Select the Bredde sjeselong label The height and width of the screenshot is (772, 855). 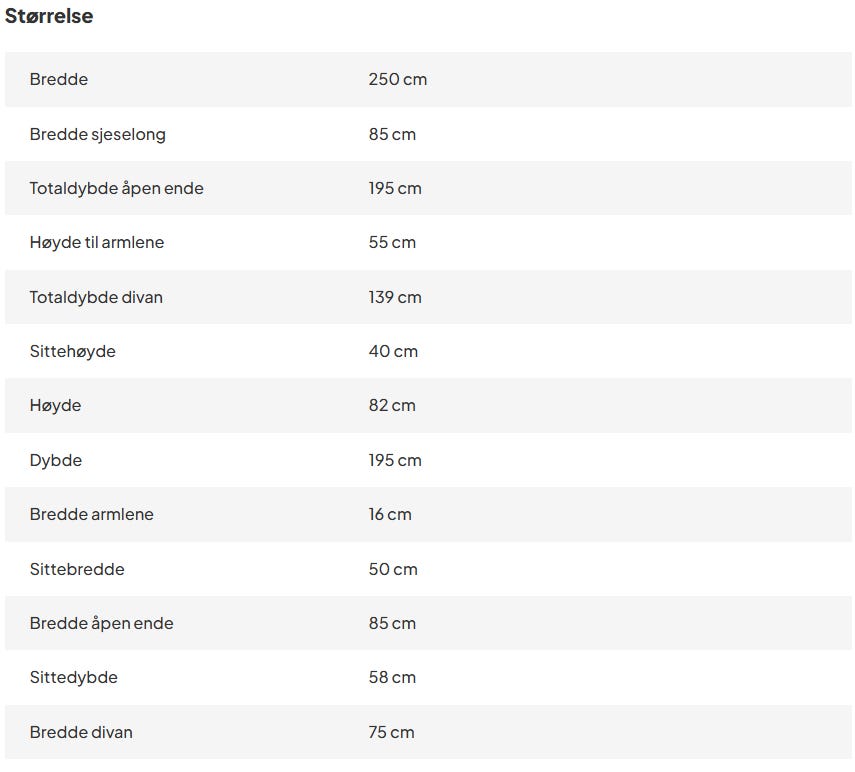pos(97,134)
